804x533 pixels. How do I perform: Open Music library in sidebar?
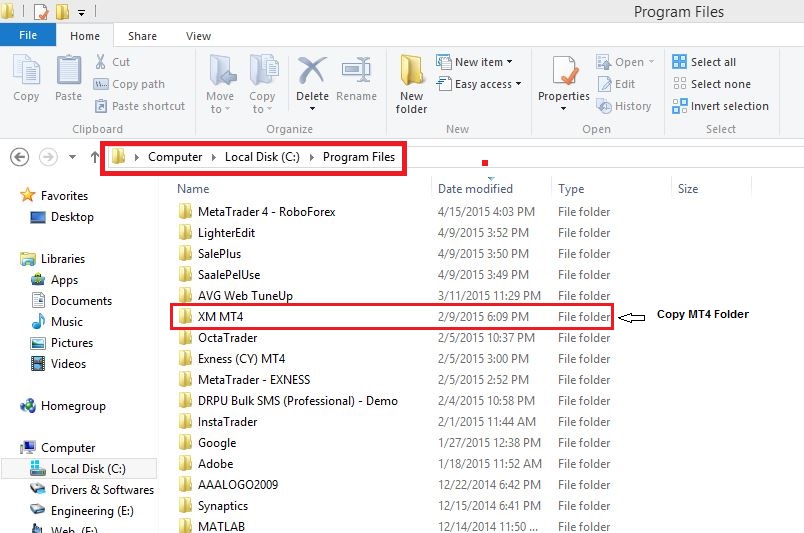tap(56, 322)
